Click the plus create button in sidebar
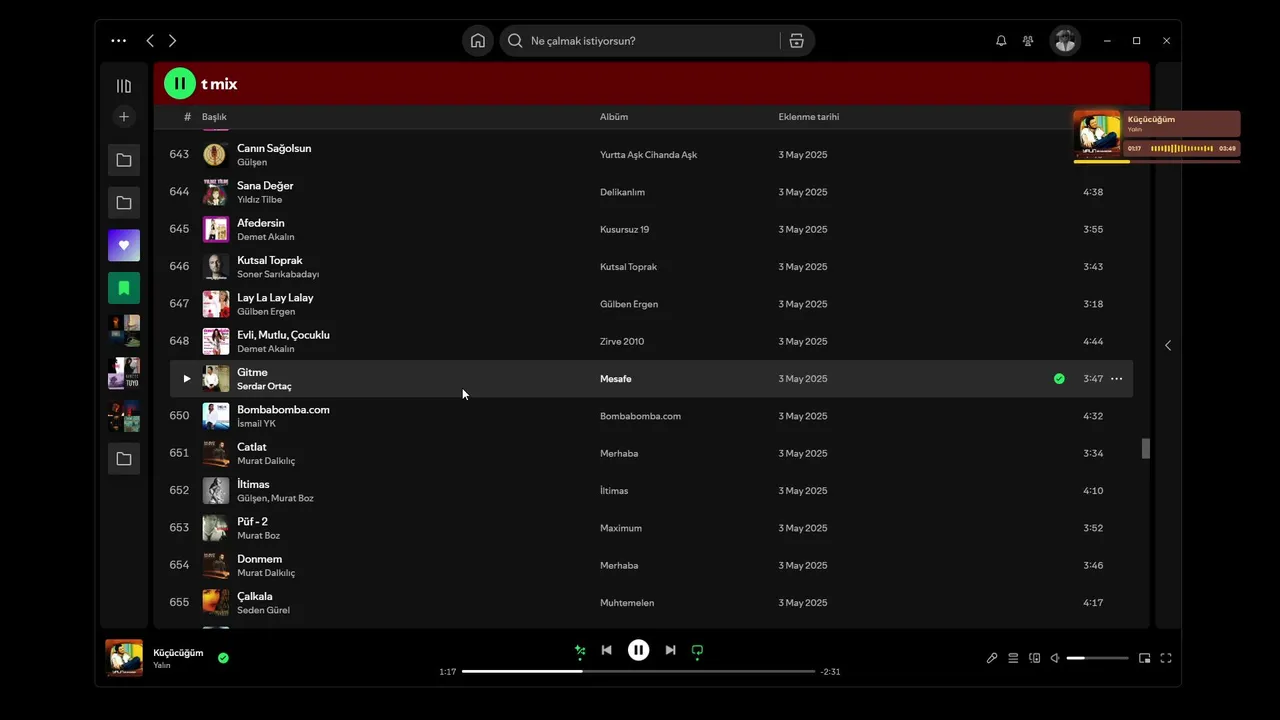Image resolution: width=1280 pixels, height=720 pixels. pyautogui.click(x=124, y=117)
